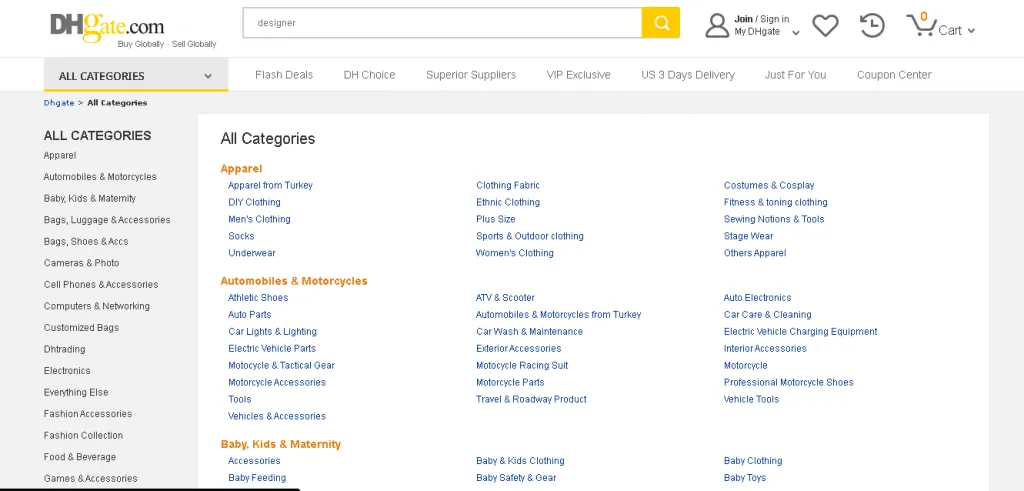
Task: Open Underwear subcategory
Action: point(252,253)
